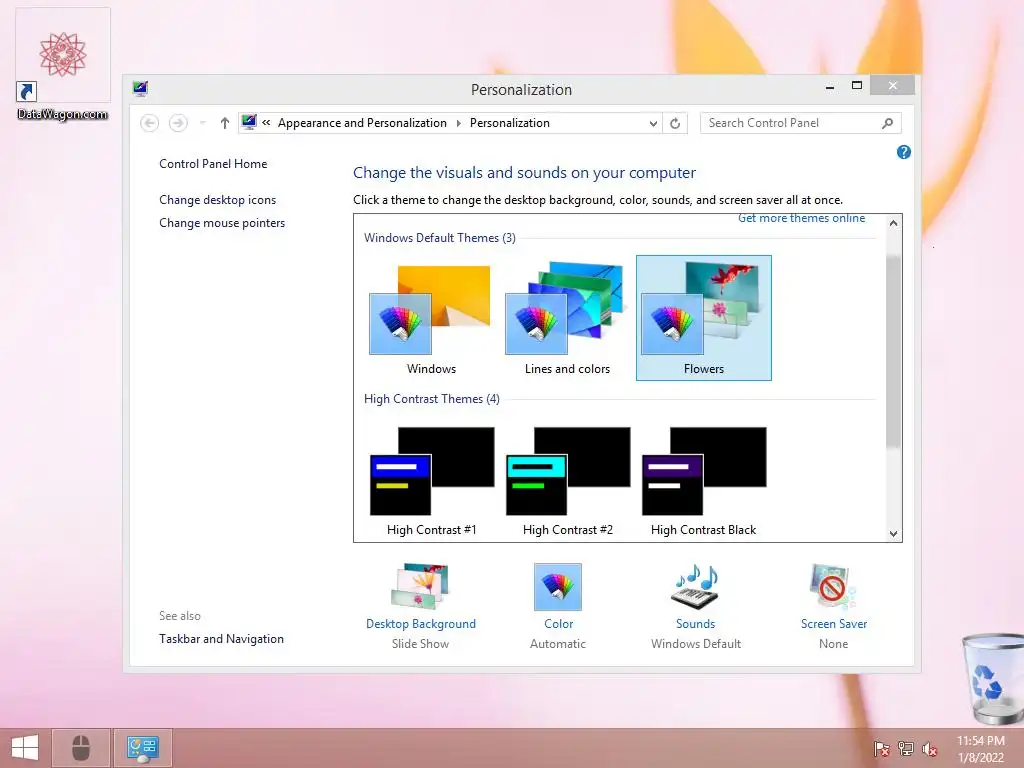Click the Forward navigation arrow
This screenshot has height=768, width=1024.
point(178,123)
